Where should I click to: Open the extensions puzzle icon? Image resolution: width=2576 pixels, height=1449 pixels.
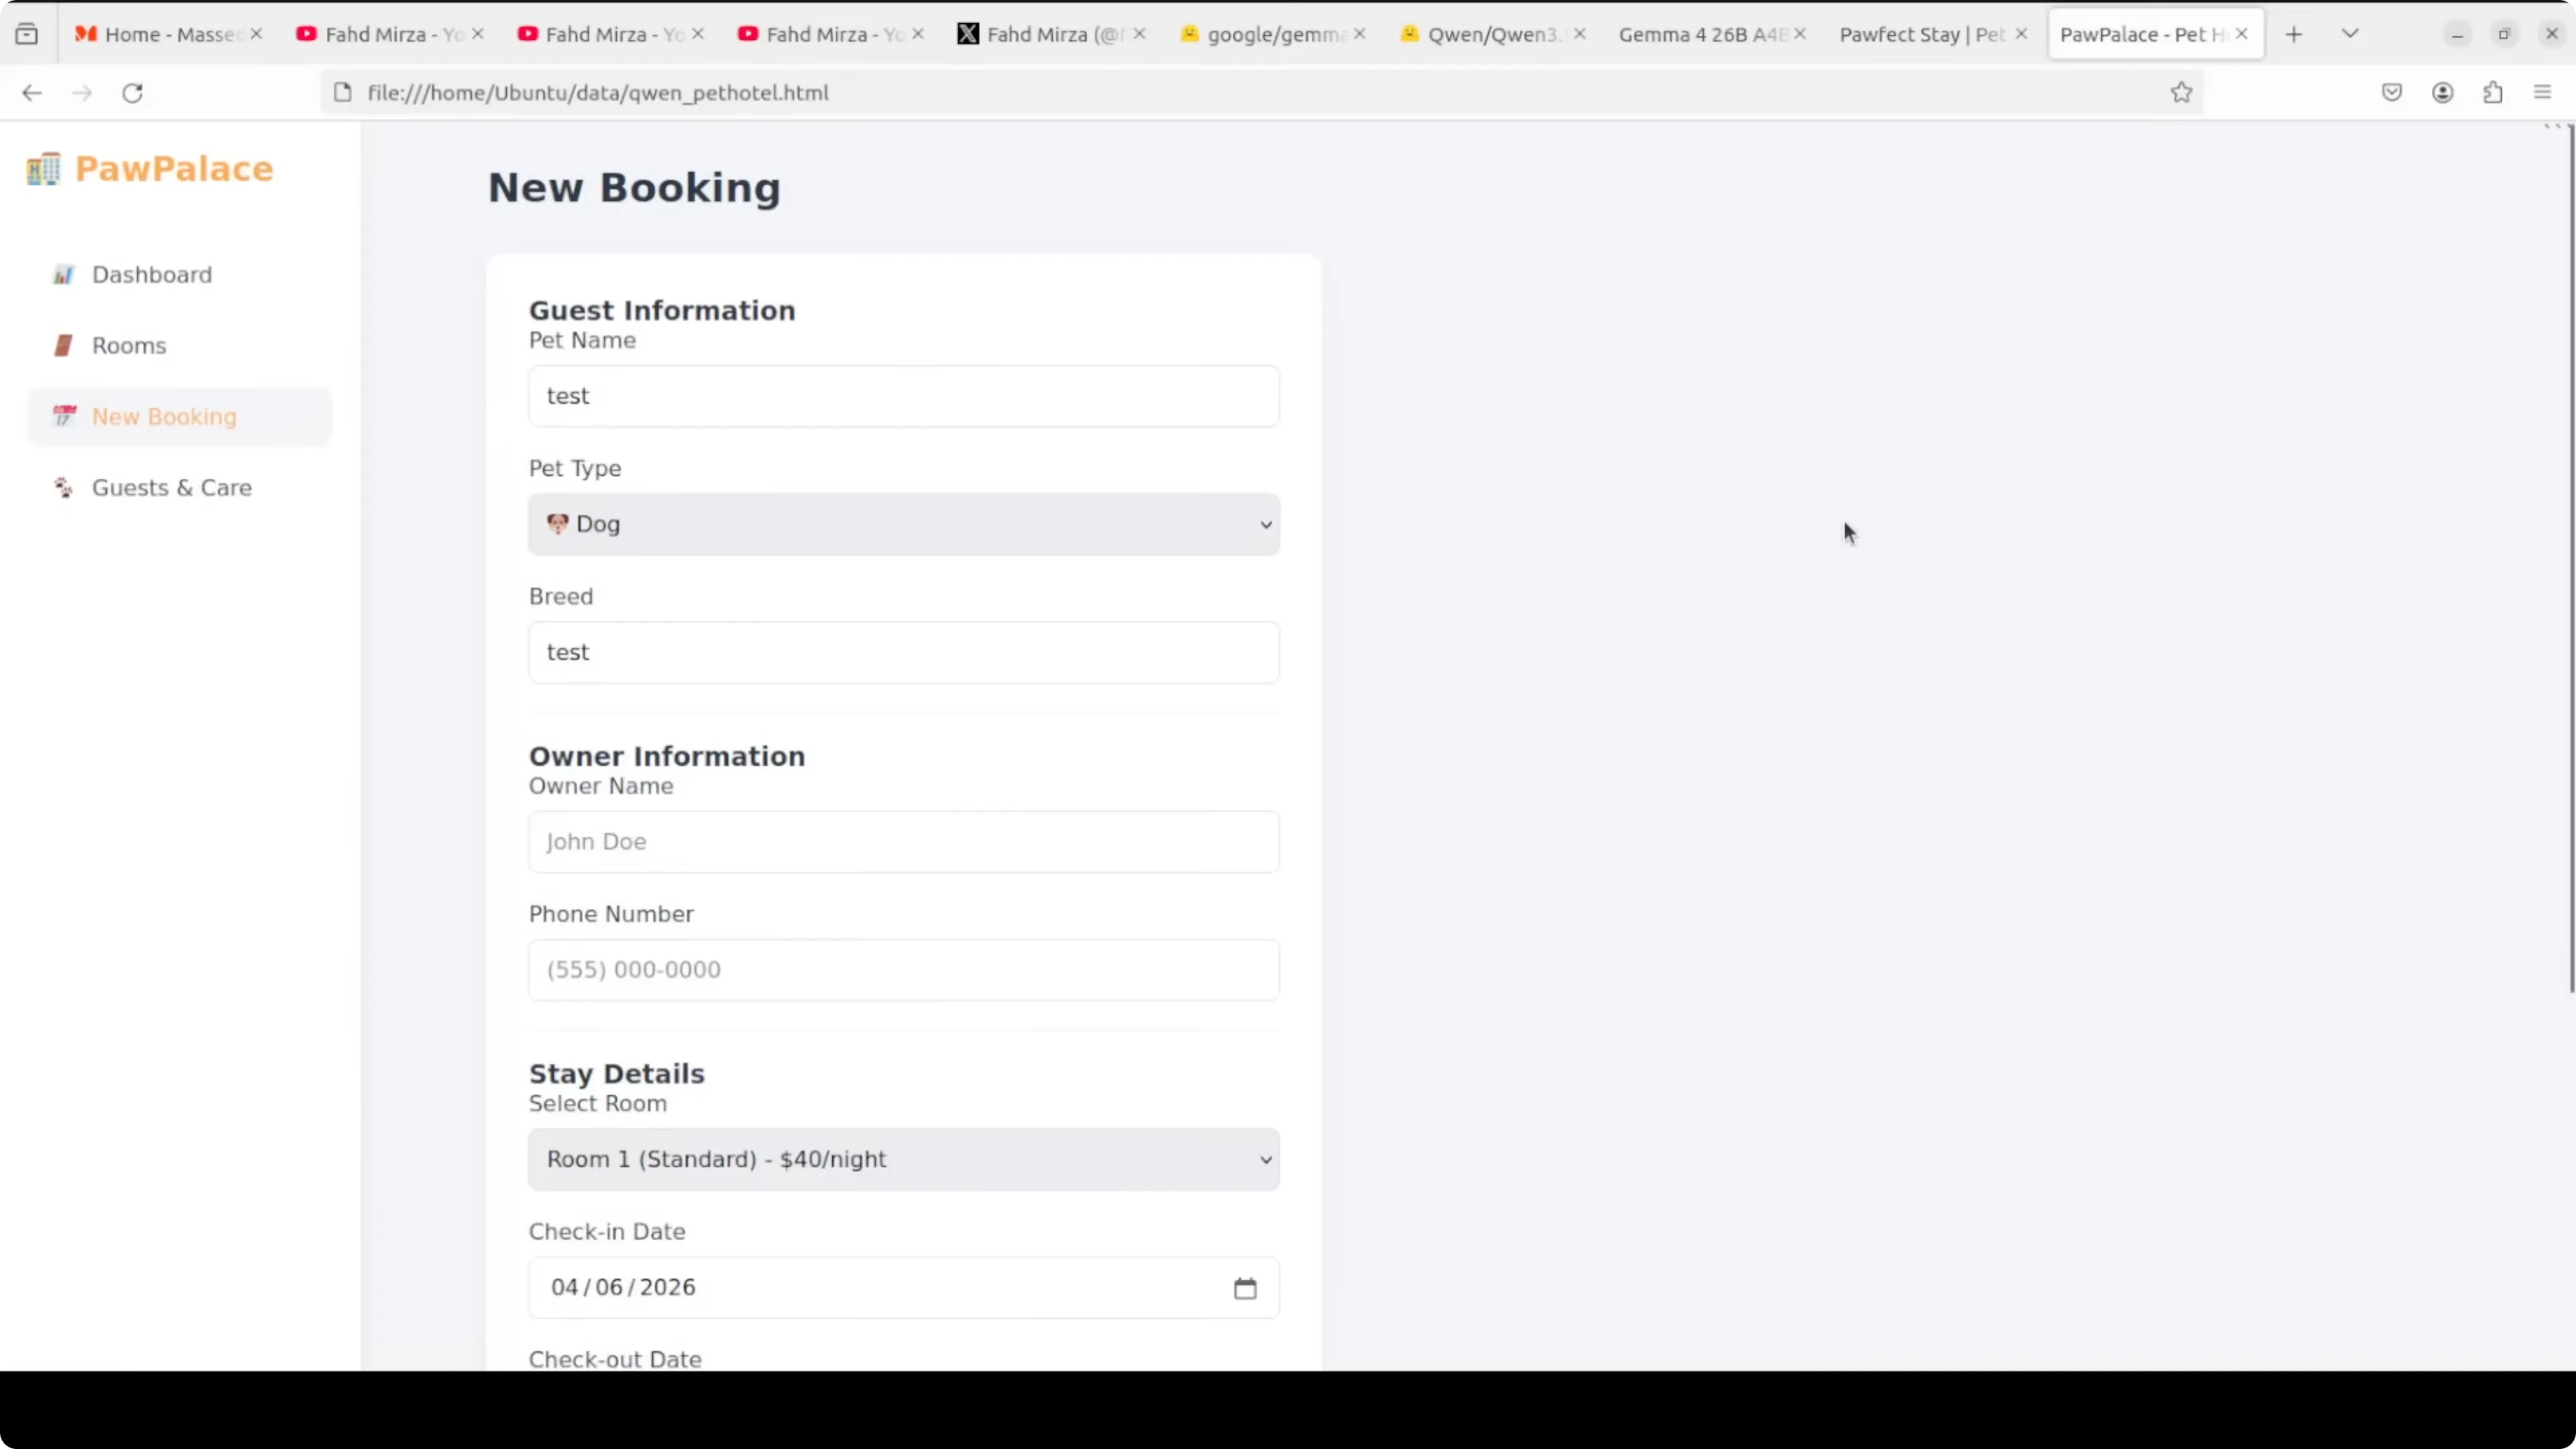(x=2492, y=93)
